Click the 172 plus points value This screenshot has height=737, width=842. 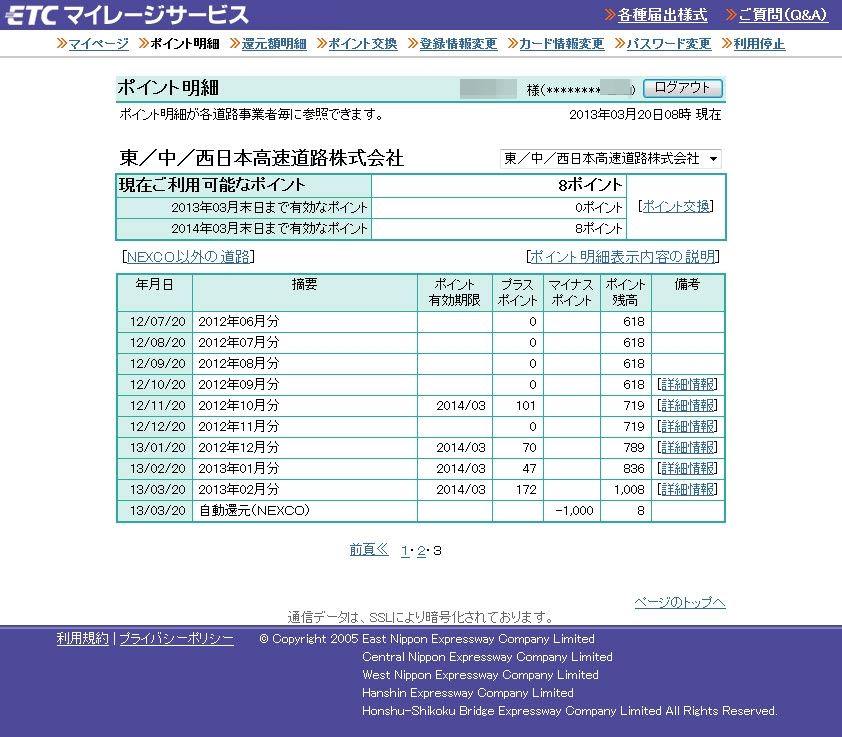526,489
